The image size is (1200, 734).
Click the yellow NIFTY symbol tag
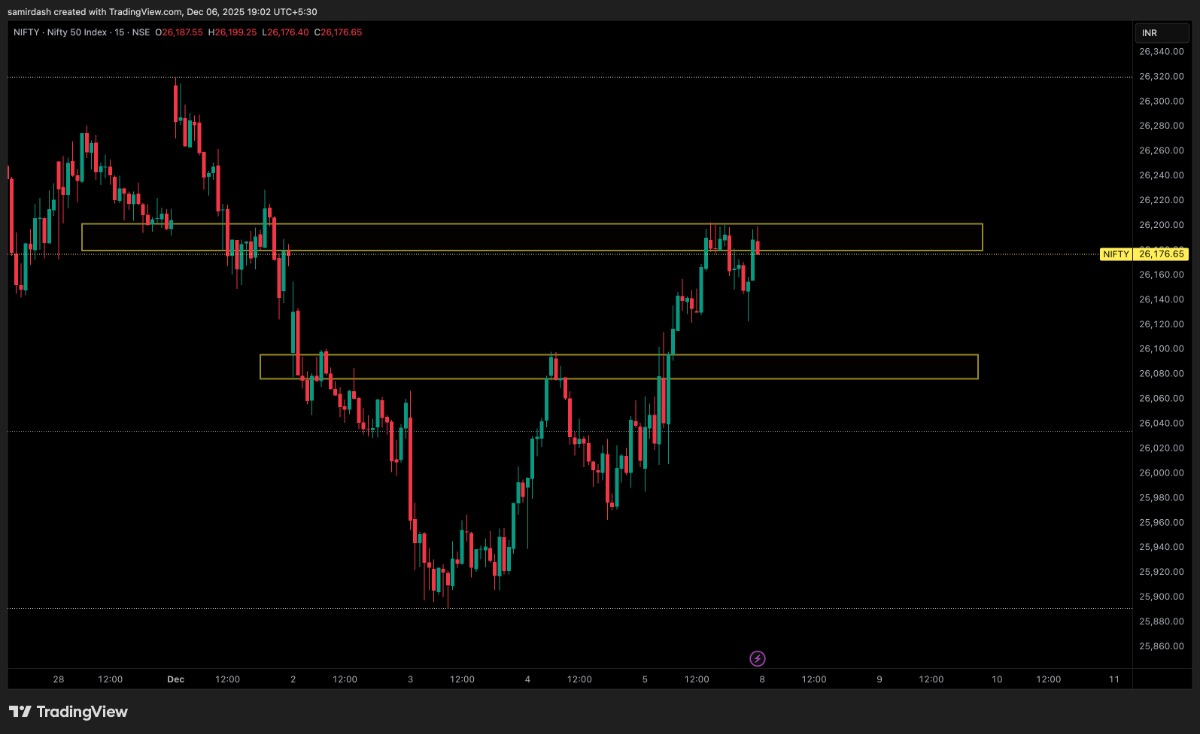pyautogui.click(x=1115, y=254)
